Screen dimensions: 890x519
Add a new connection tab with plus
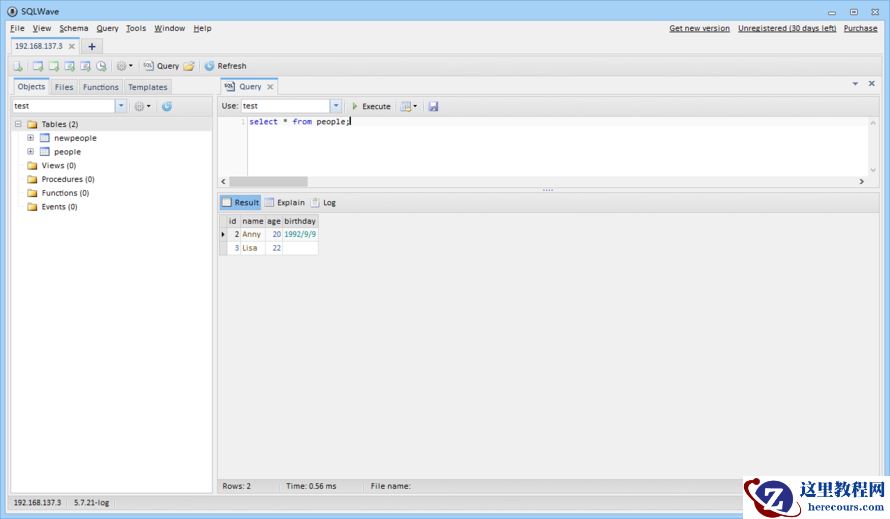[92, 46]
